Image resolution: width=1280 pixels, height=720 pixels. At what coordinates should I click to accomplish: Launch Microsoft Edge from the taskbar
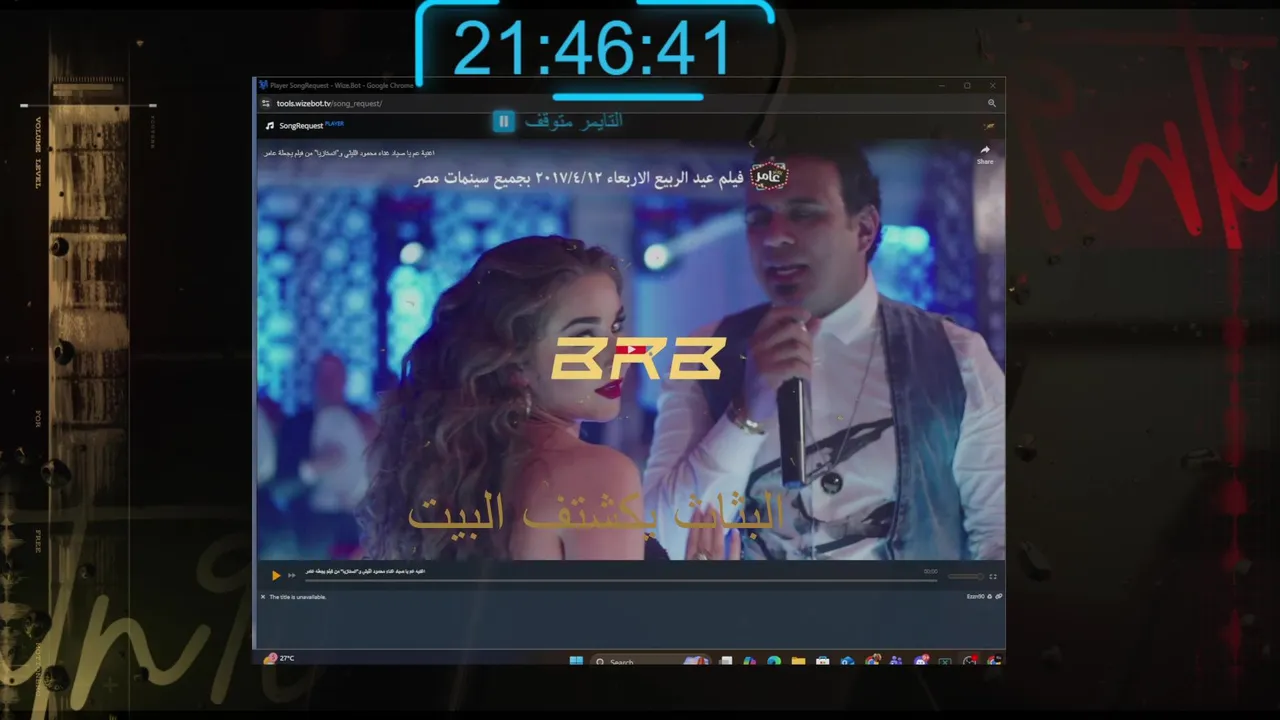[773, 661]
